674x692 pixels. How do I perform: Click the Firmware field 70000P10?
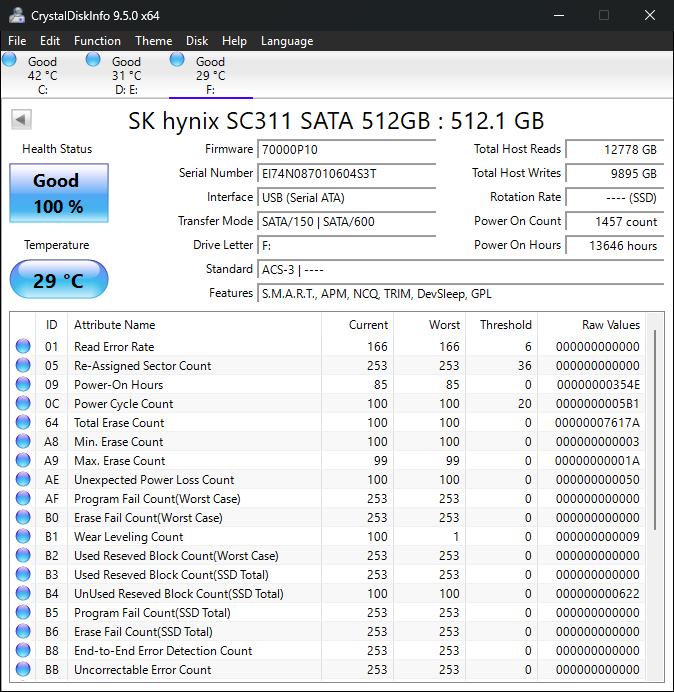(346, 149)
